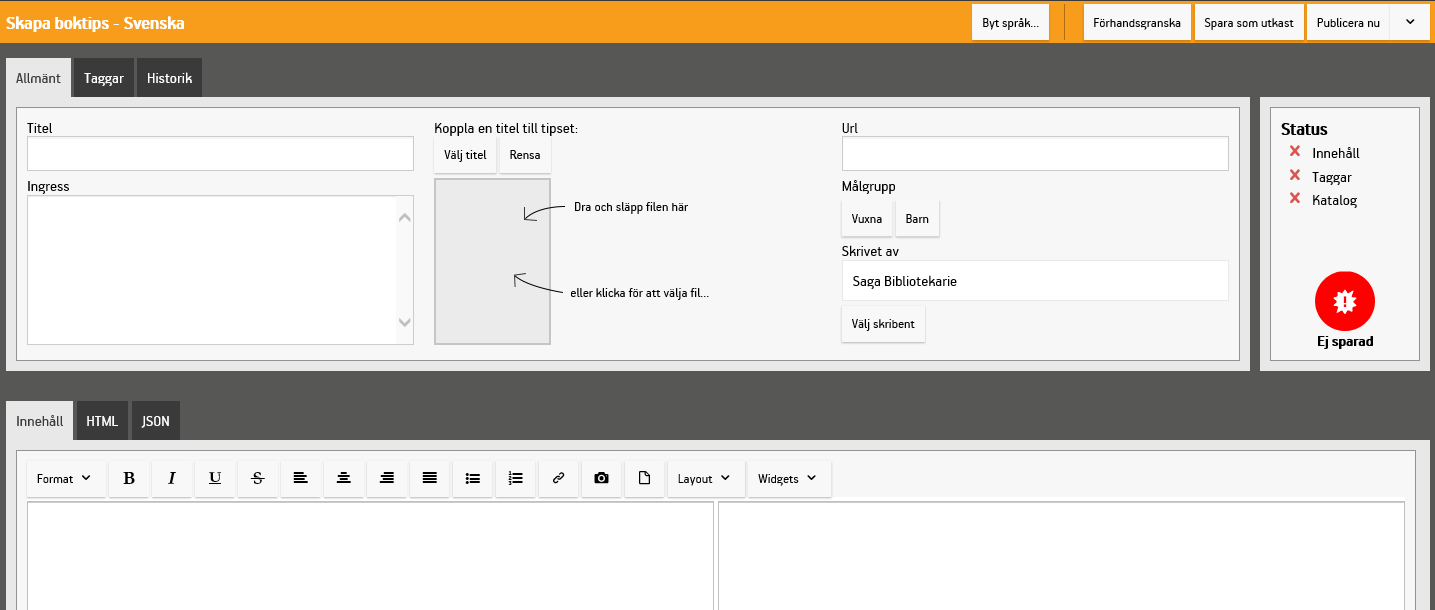Insert image with camera icon
Screen dimensions: 1435x610
tap(601, 479)
